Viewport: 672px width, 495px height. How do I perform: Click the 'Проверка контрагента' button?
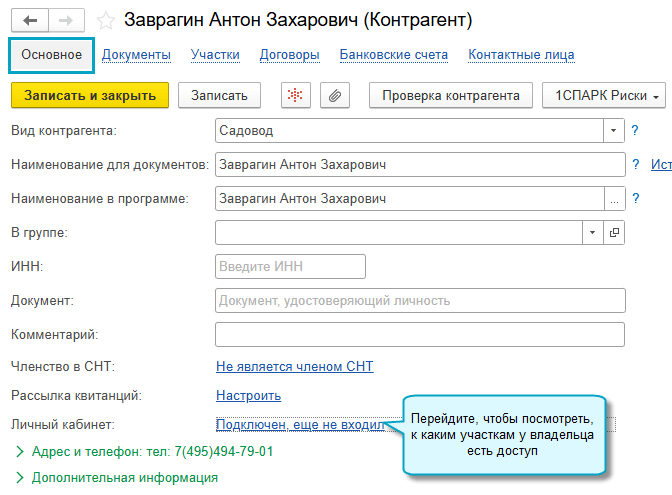[450, 95]
